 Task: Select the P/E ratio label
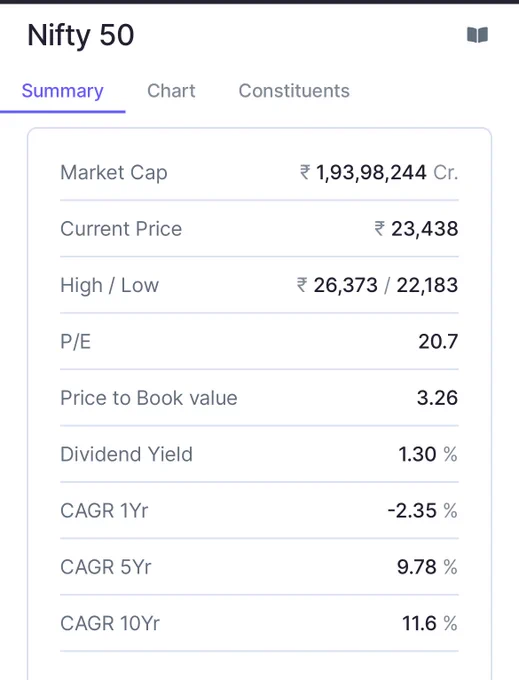click(75, 342)
